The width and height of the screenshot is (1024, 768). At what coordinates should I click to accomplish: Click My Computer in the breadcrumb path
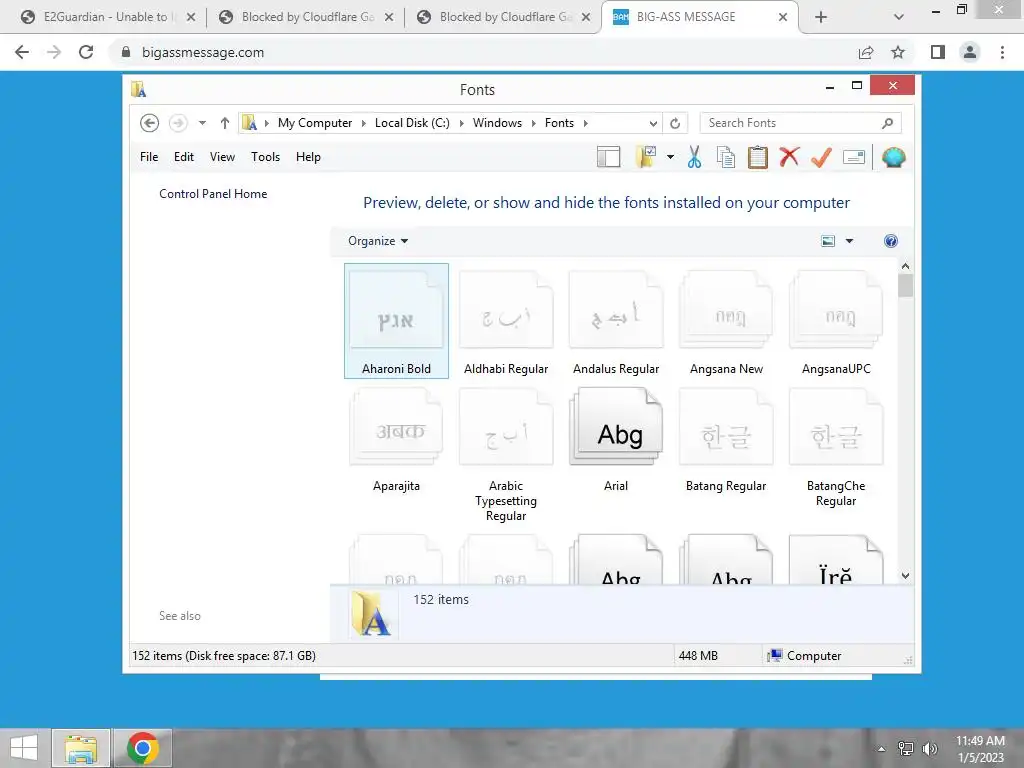pyautogui.click(x=315, y=123)
